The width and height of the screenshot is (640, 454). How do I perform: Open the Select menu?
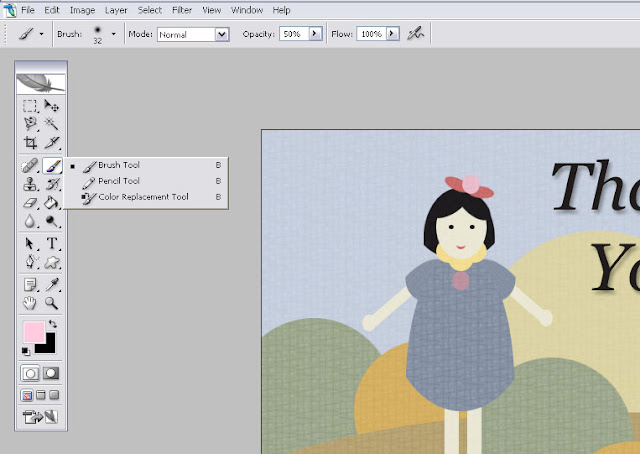[x=149, y=10]
